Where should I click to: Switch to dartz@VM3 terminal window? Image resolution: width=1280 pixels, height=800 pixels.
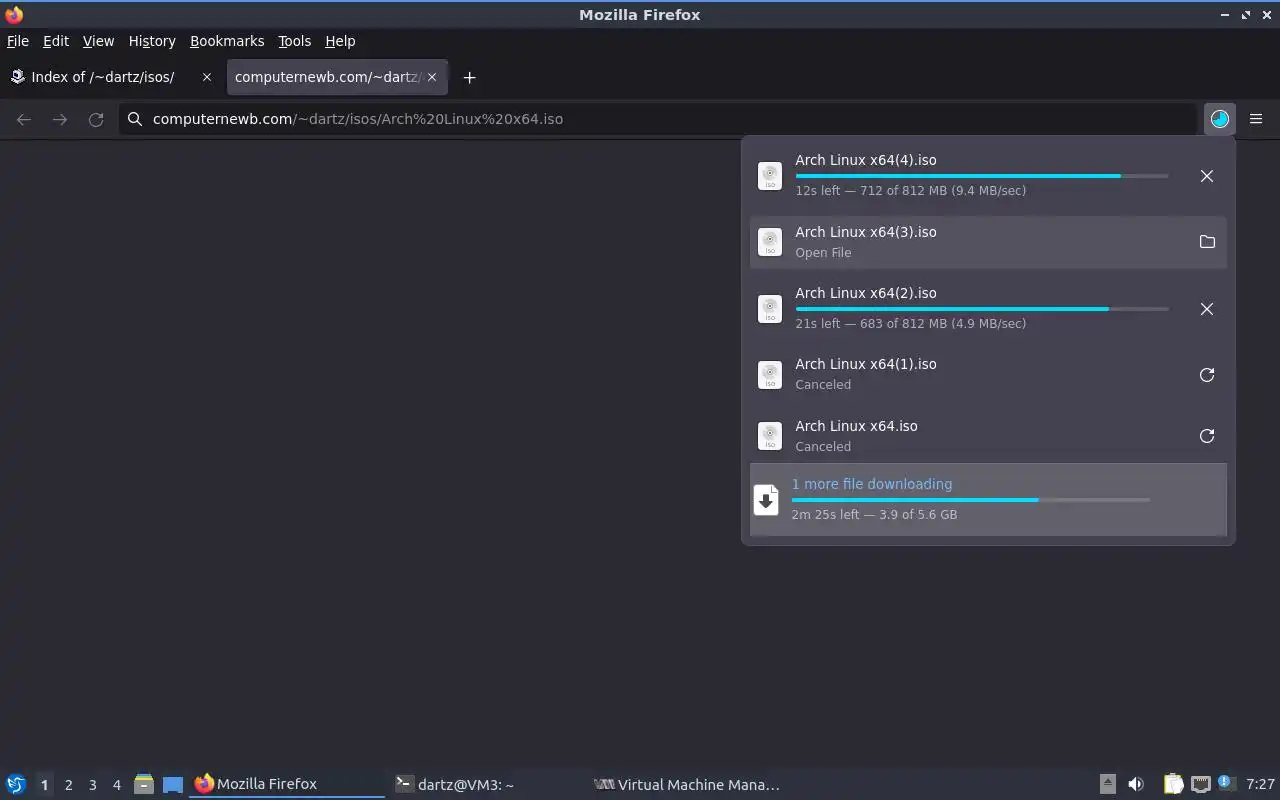pyautogui.click(x=487, y=785)
